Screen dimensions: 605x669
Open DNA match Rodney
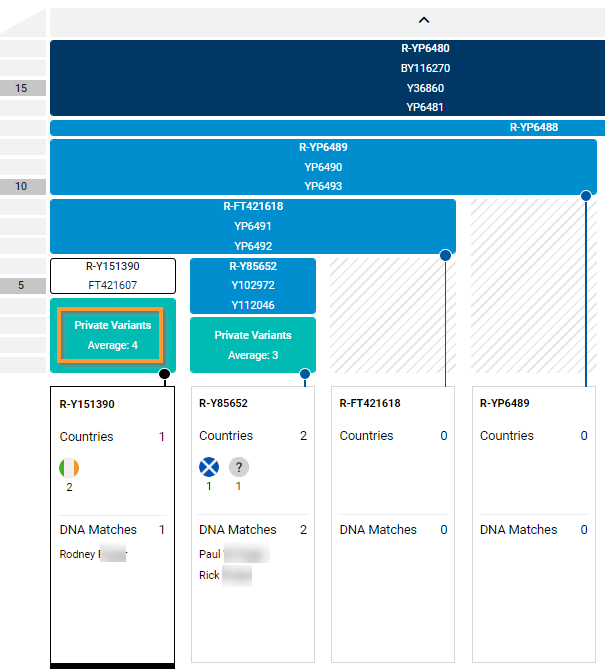pos(92,554)
